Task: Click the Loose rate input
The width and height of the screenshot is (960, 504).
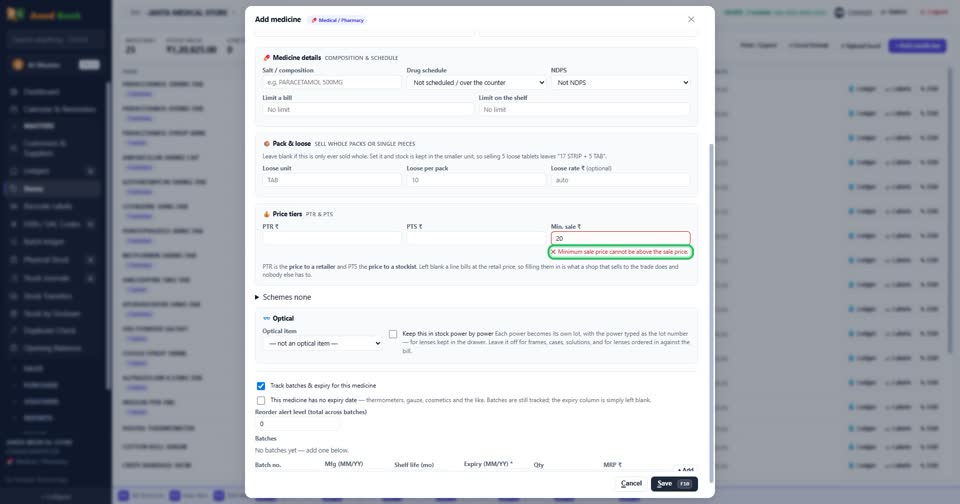Action: 620,180
